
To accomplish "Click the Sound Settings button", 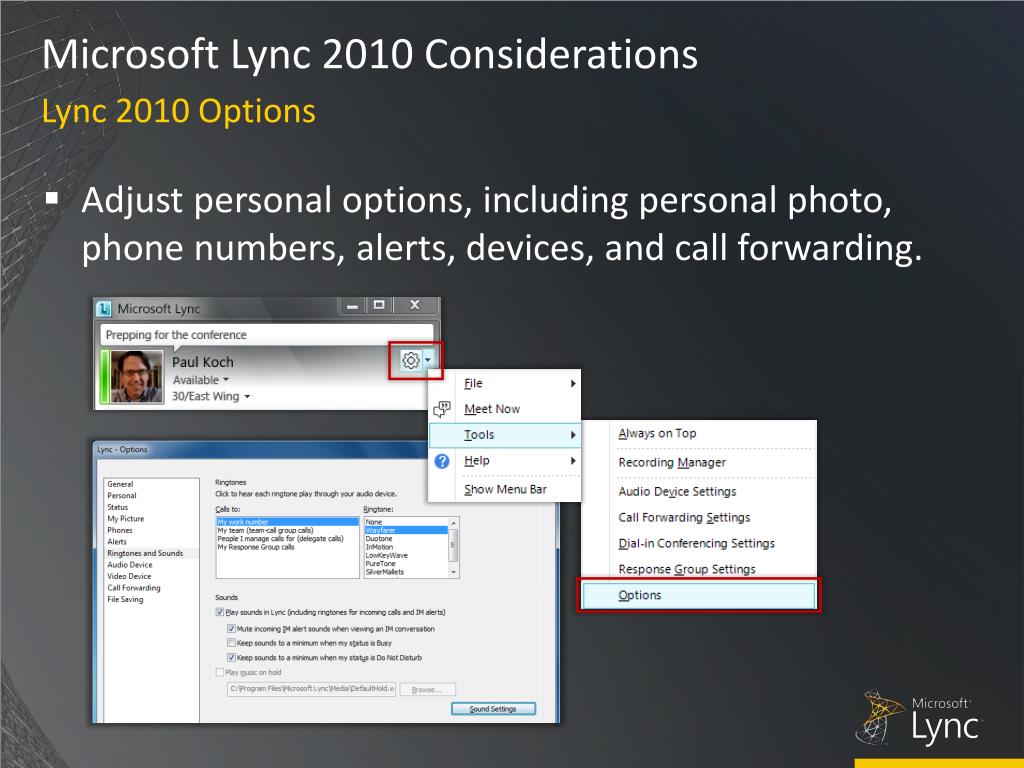I will click(x=493, y=709).
